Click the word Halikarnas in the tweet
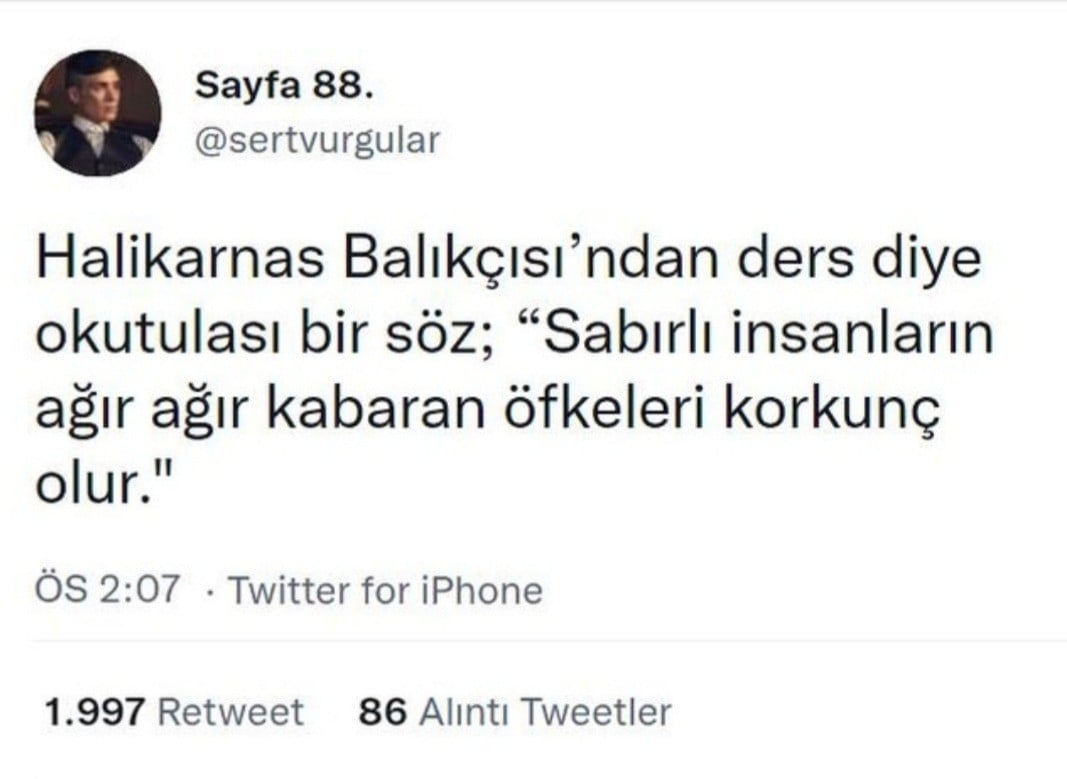 click(x=180, y=259)
